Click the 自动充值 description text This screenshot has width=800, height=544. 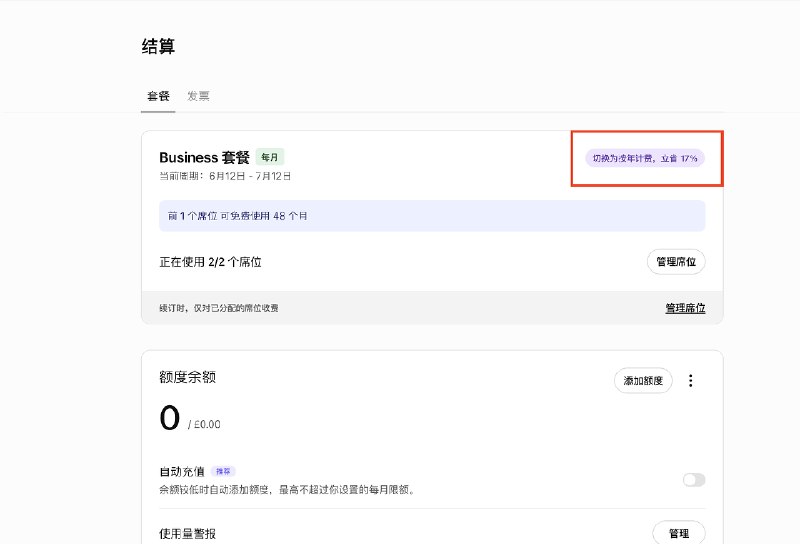click(x=287, y=489)
